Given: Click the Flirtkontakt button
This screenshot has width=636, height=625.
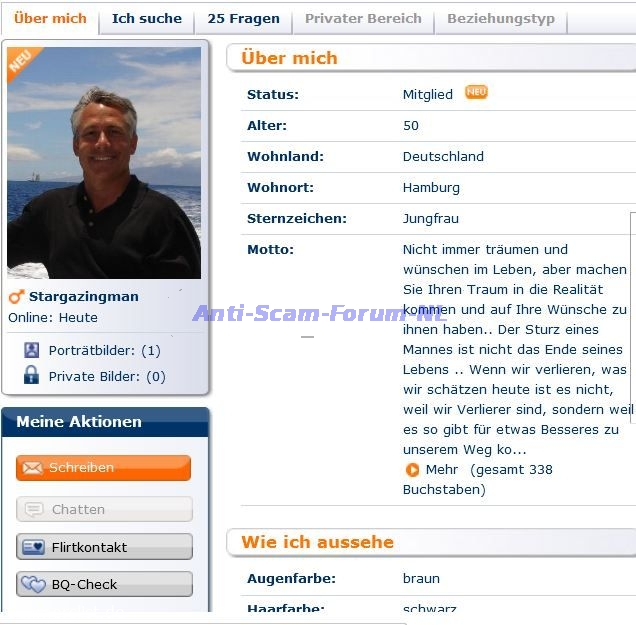Looking at the screenshot, I should coord(104,547).
